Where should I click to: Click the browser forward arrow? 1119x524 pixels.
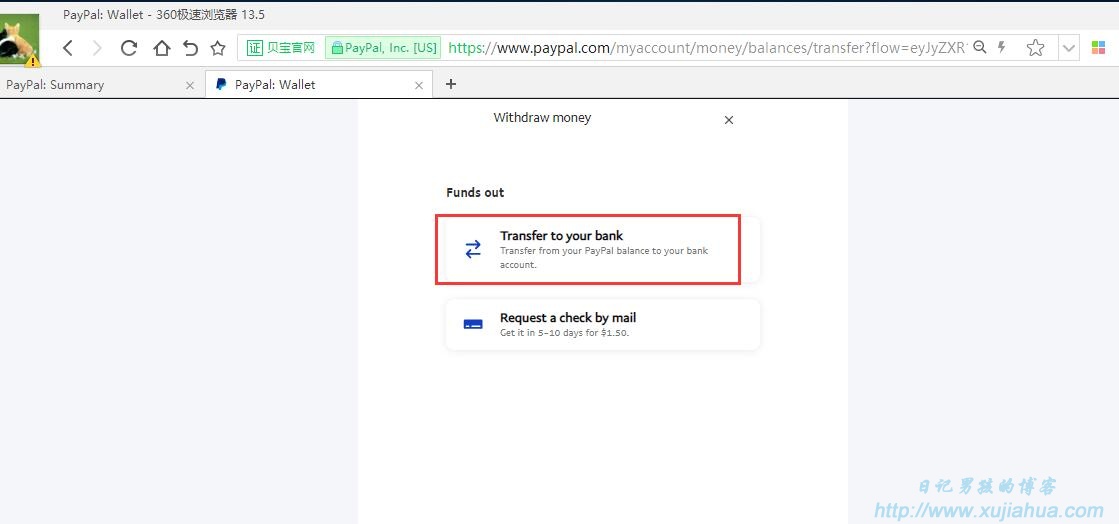[x=98, y=48]
